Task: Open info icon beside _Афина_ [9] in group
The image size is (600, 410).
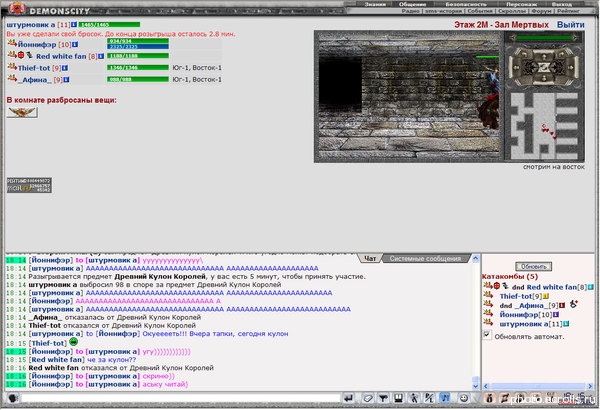Action: [66, 80]
